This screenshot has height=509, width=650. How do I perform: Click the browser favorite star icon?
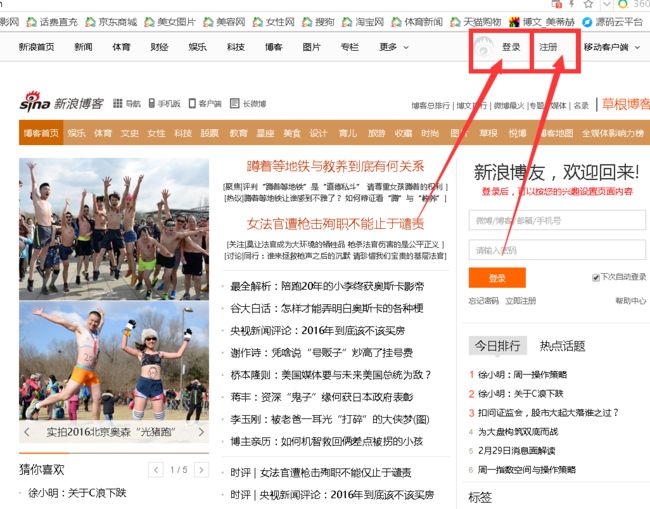click(588, 4)
